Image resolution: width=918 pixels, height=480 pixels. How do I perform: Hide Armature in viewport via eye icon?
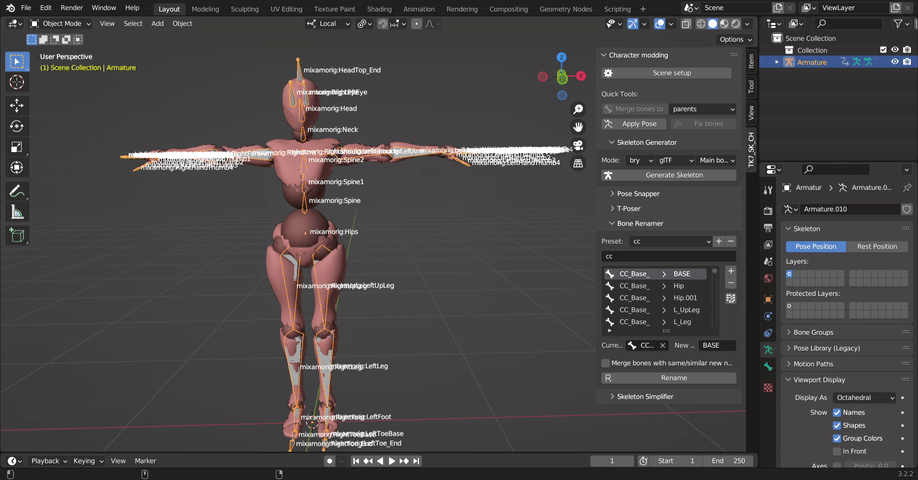(x=895, y=62)
